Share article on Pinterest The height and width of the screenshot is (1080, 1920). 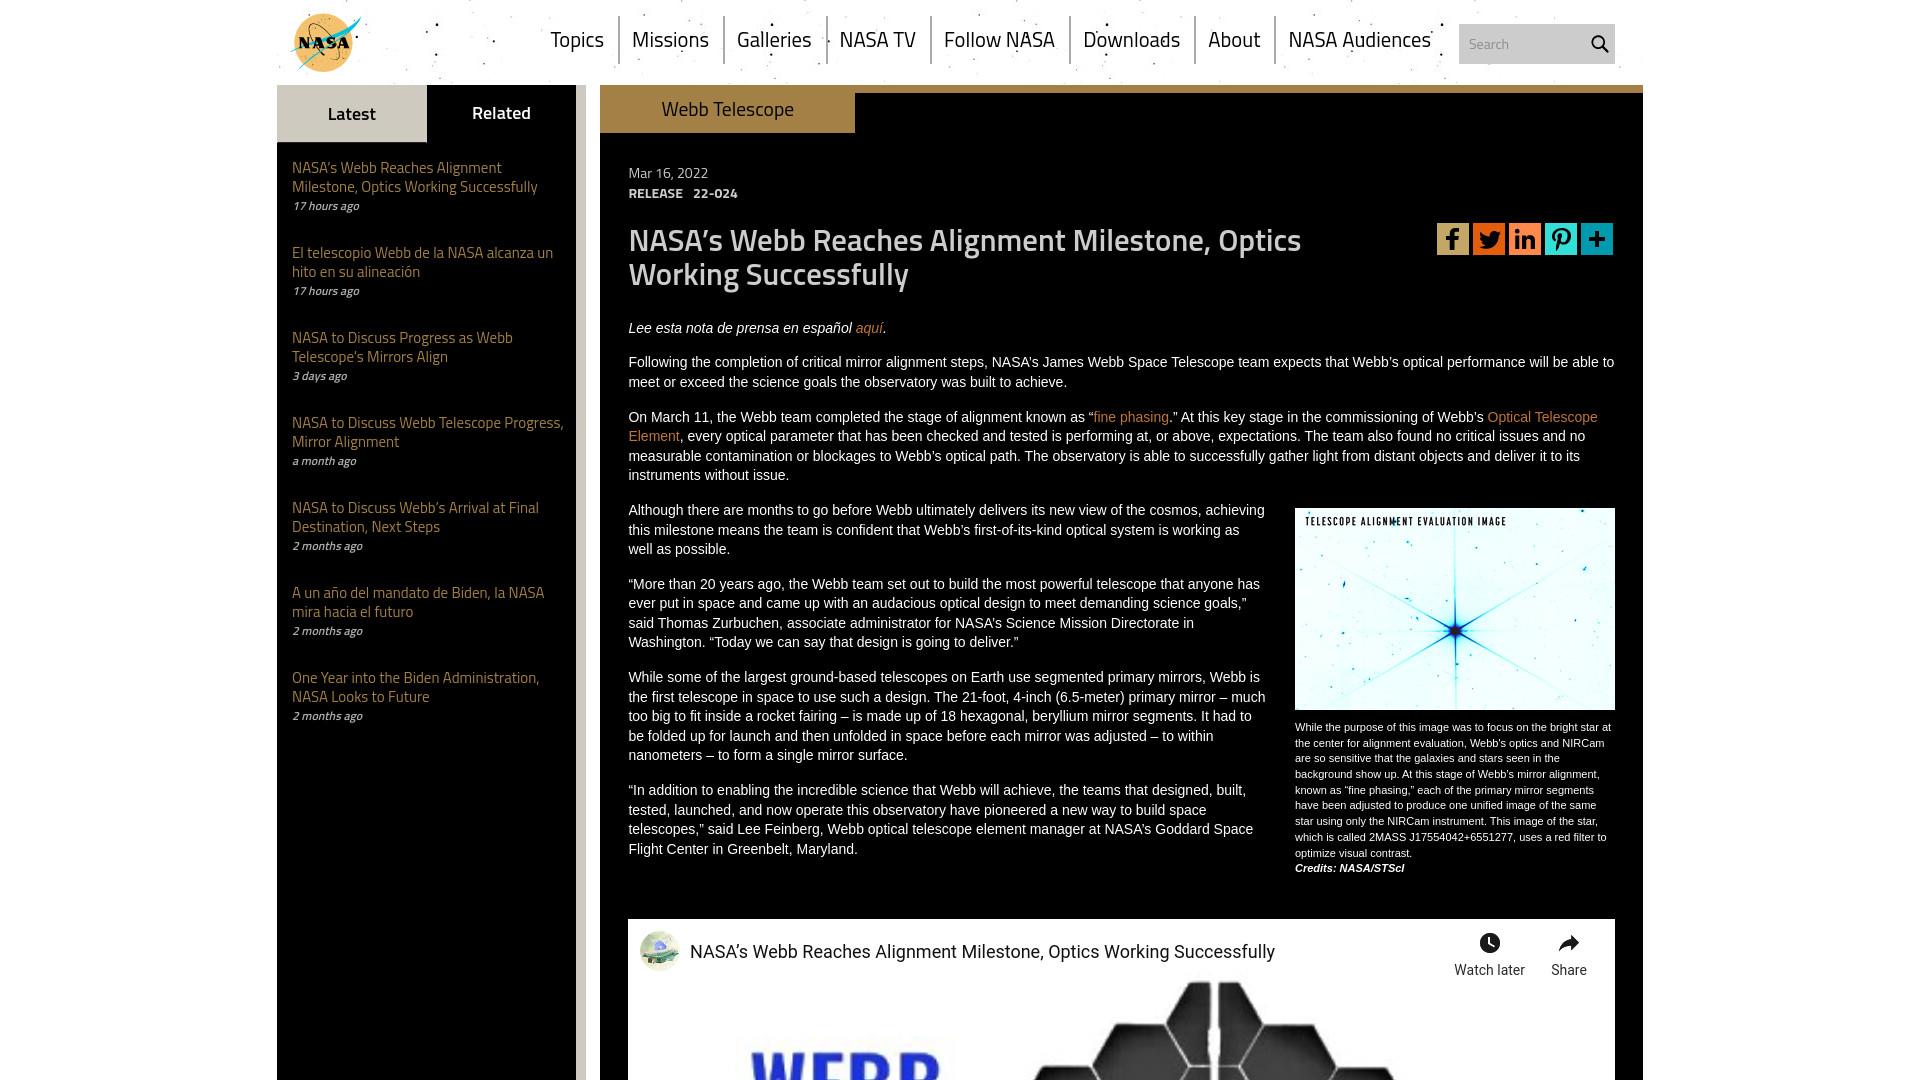pos(1561,239)
